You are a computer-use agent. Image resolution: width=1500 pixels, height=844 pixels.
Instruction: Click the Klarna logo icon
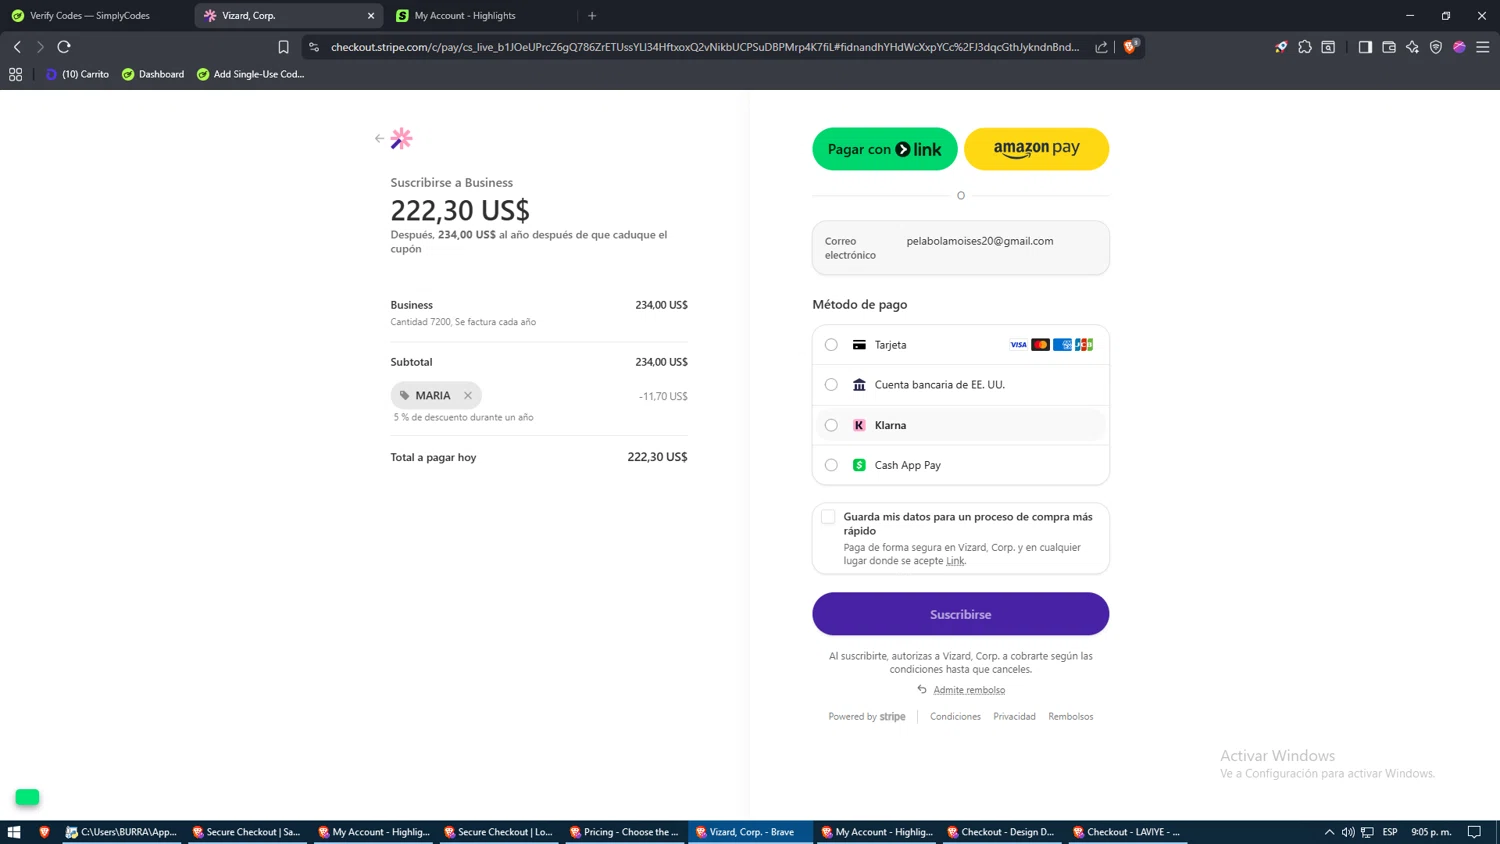(859, 425)
